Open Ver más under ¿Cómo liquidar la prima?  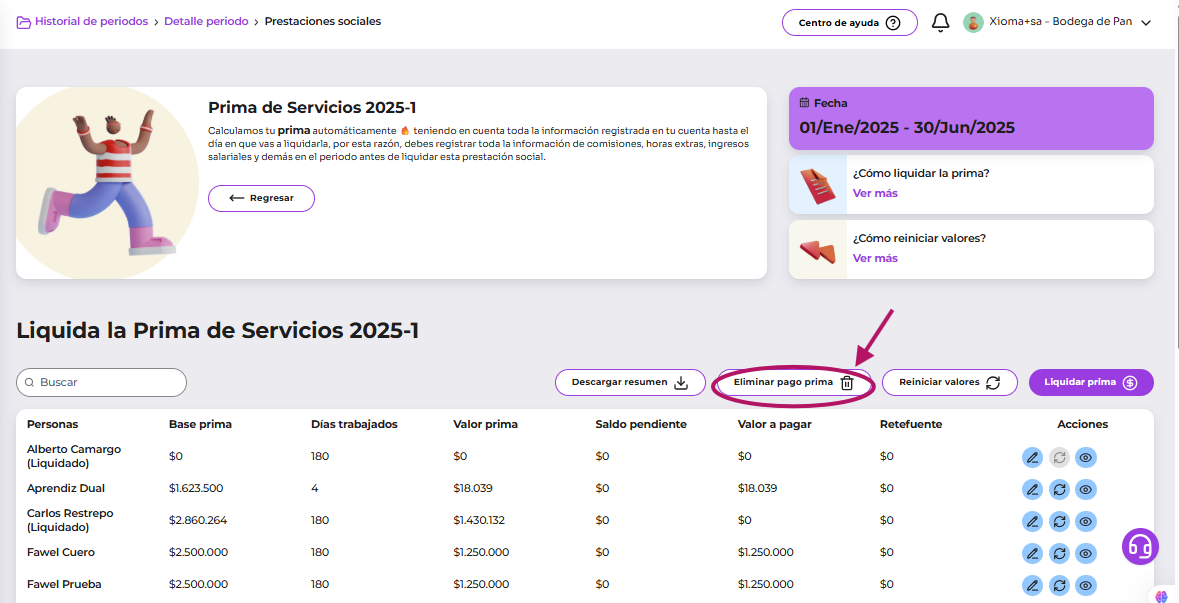(875, 193)
